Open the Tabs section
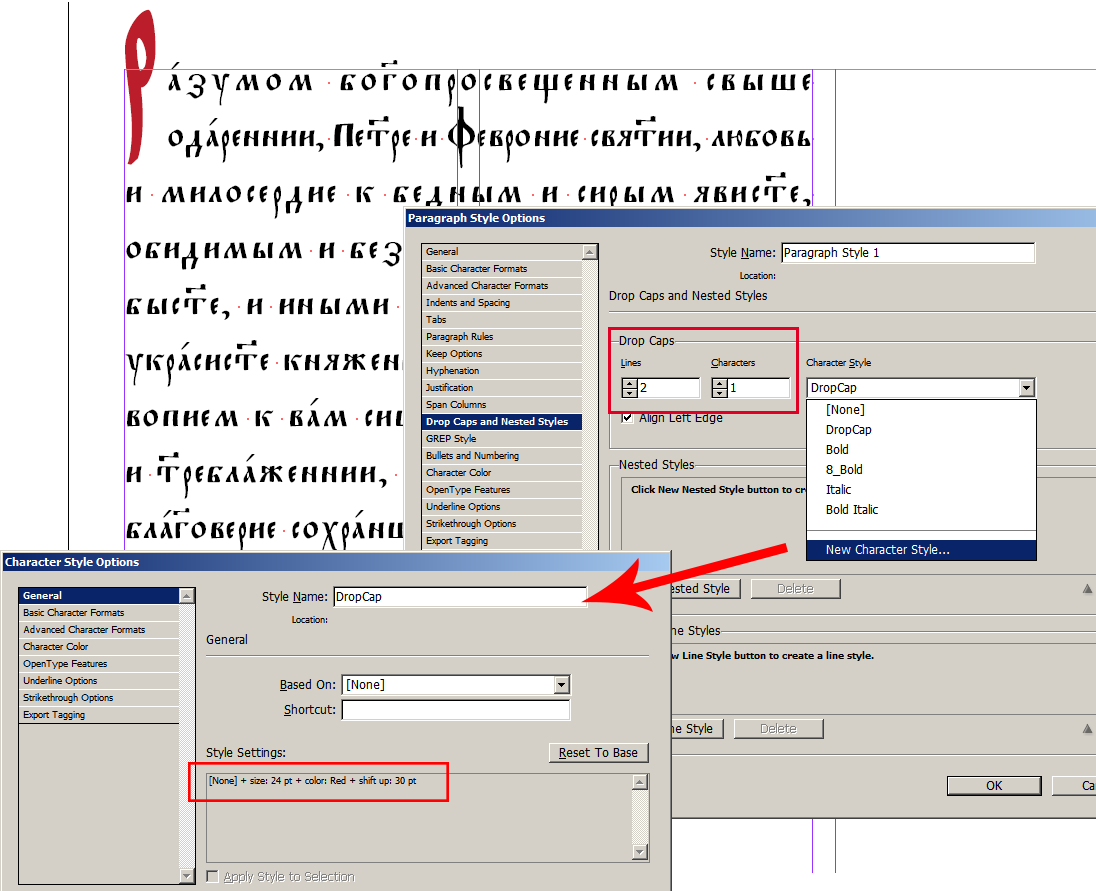This screenshot has width=1096, height=891. click(x=502, y=319)
